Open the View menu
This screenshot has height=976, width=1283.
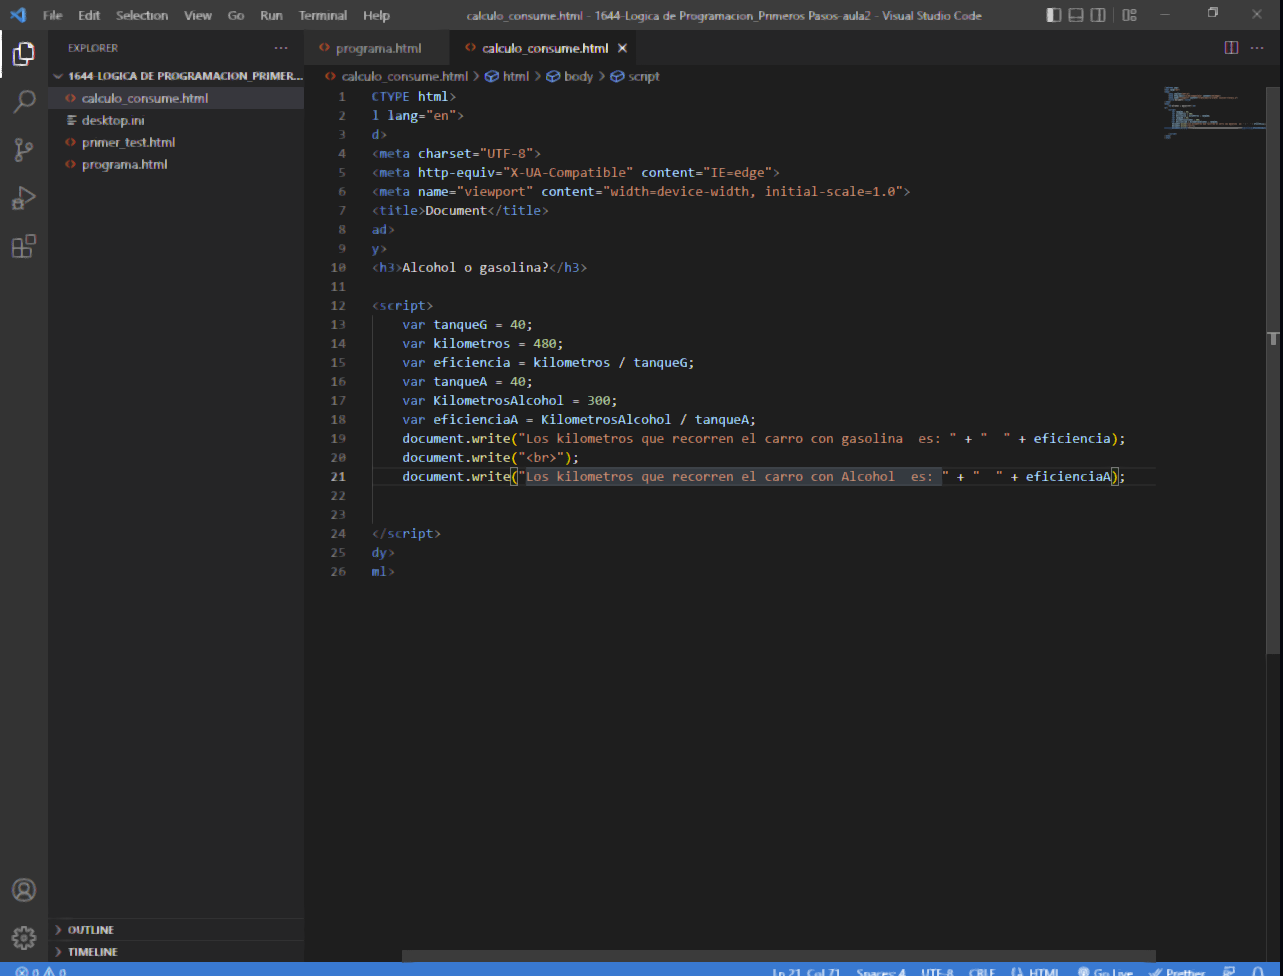coord(198,15)
